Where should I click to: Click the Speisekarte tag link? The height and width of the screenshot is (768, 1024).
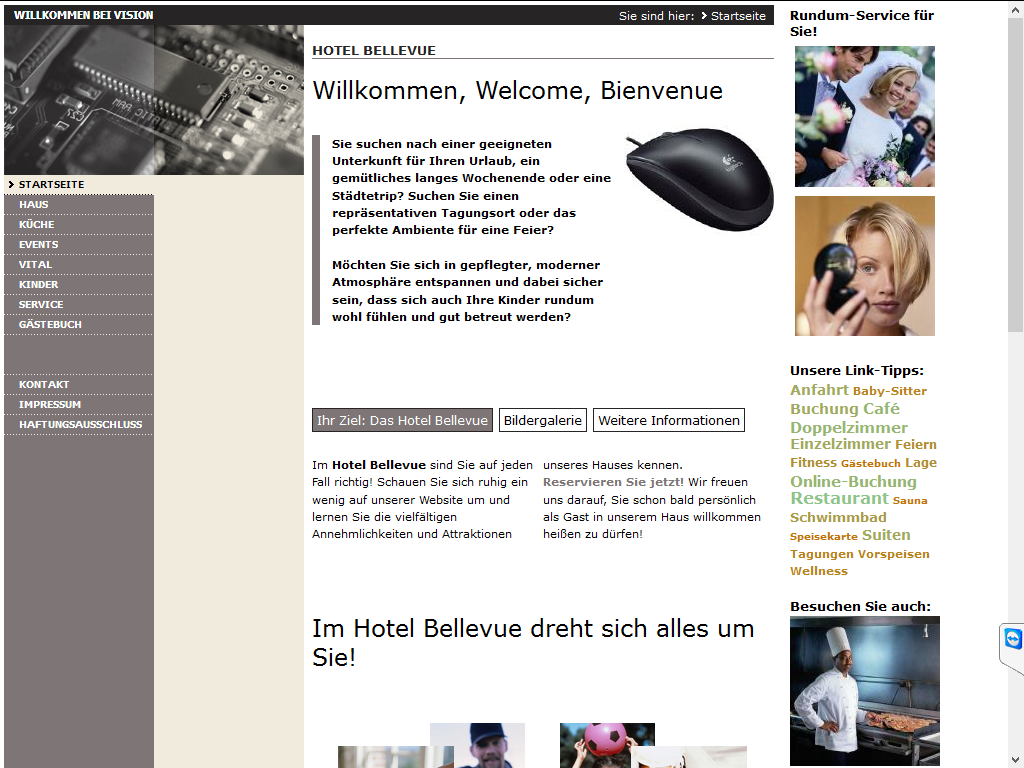click(x=824, y=537)
